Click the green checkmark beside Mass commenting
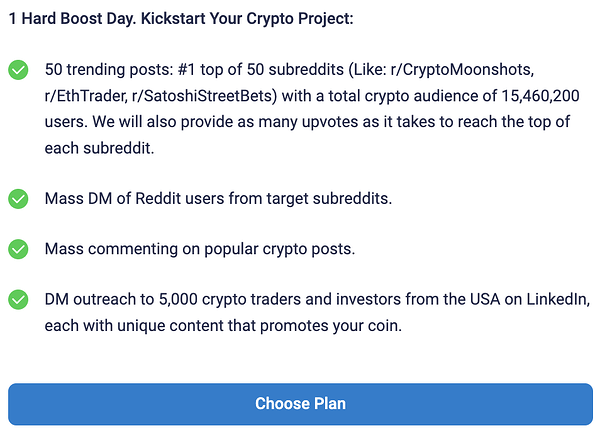600x432 pixels. [x=18, y=249]
